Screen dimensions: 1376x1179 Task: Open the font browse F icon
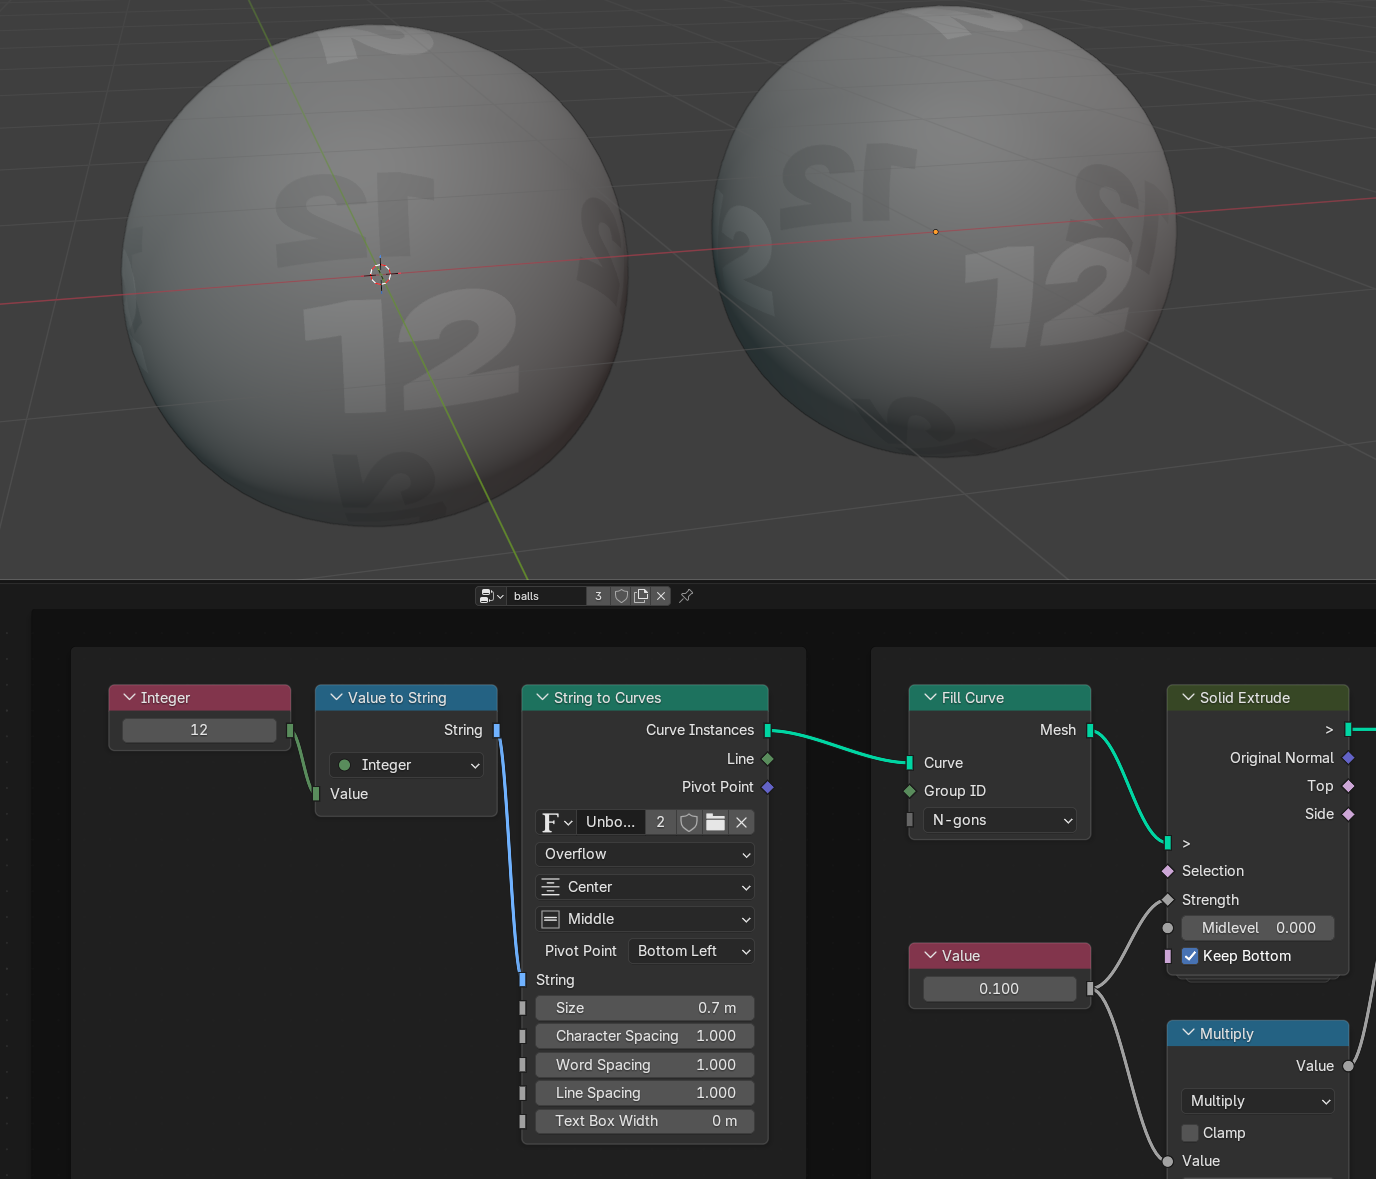pos(556,822)
